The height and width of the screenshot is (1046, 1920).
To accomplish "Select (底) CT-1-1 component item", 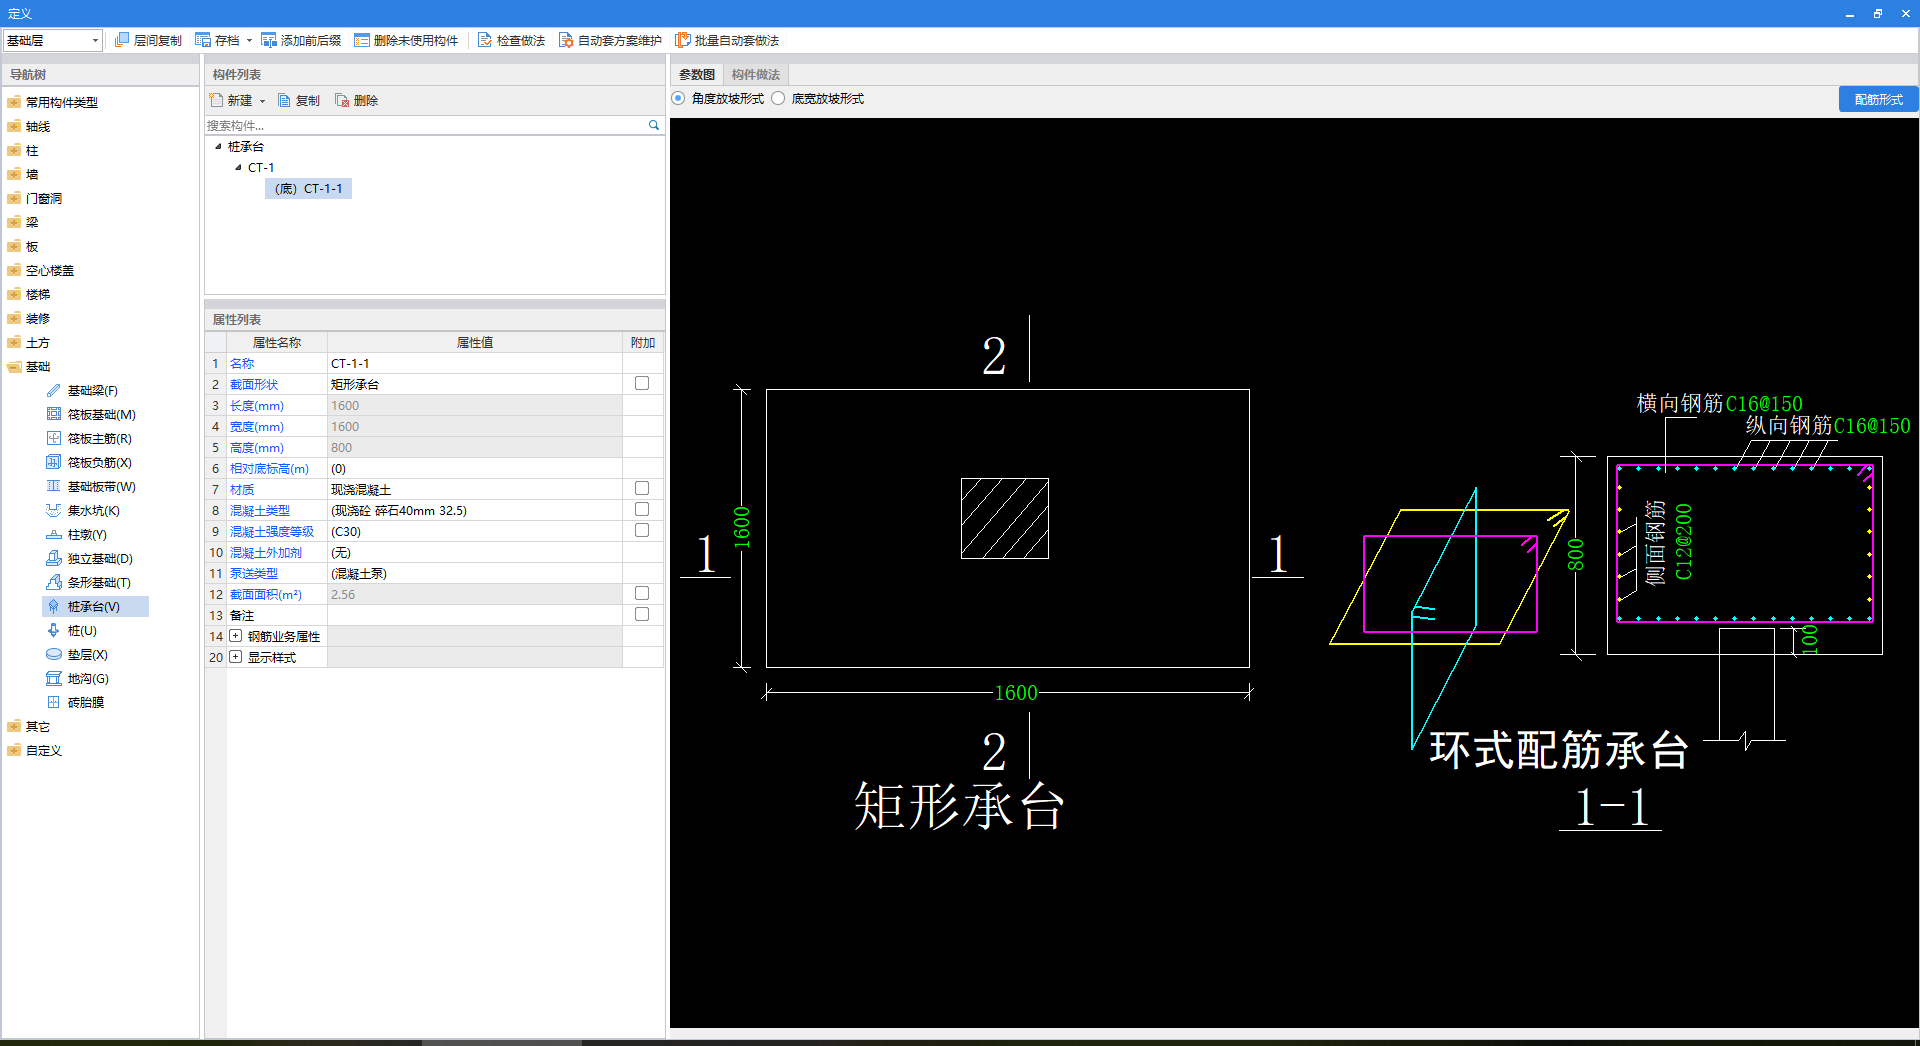I will [x=308, y=189].
